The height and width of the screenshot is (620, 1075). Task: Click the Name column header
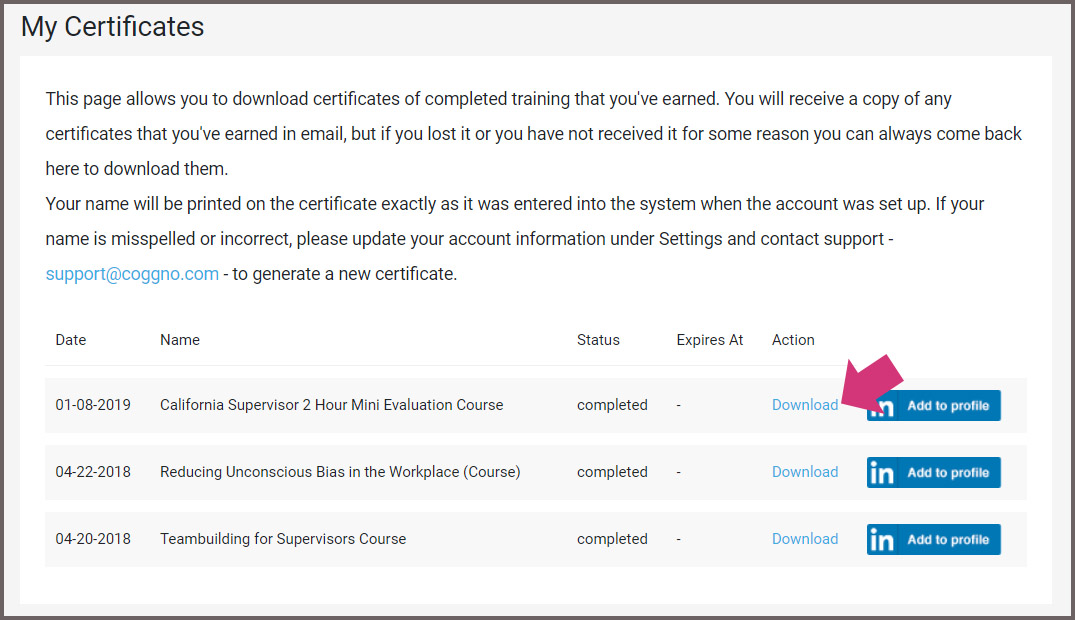(180, 340)
